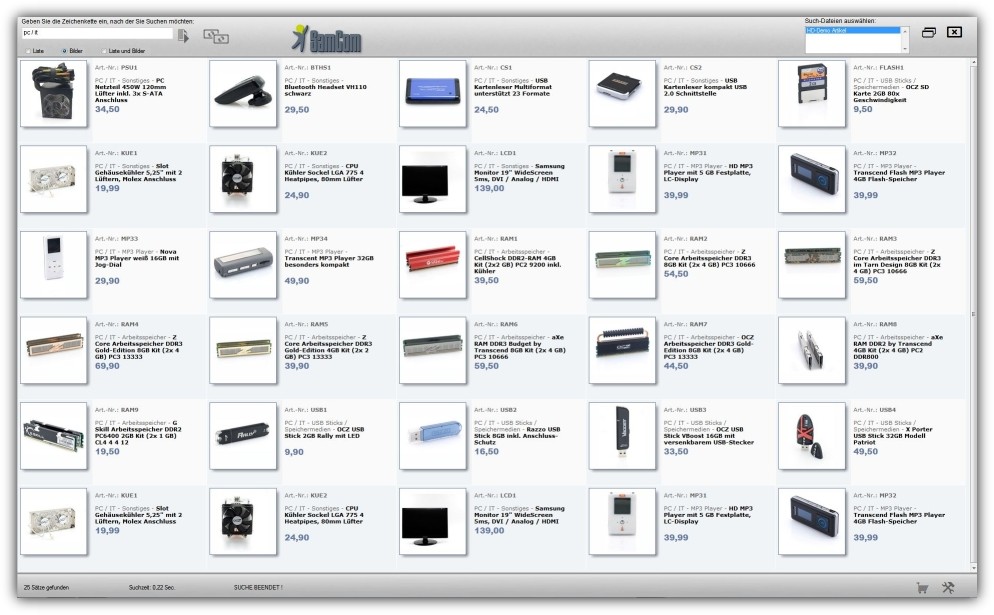Open the tools settings icon in status bar
The image size is (994, 615).
tap(948, 587)
